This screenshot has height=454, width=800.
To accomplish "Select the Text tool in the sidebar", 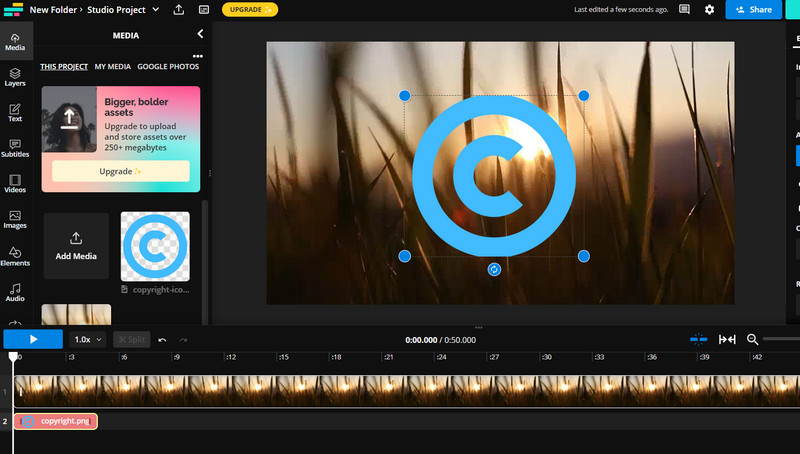I will (x=15, y=112).
